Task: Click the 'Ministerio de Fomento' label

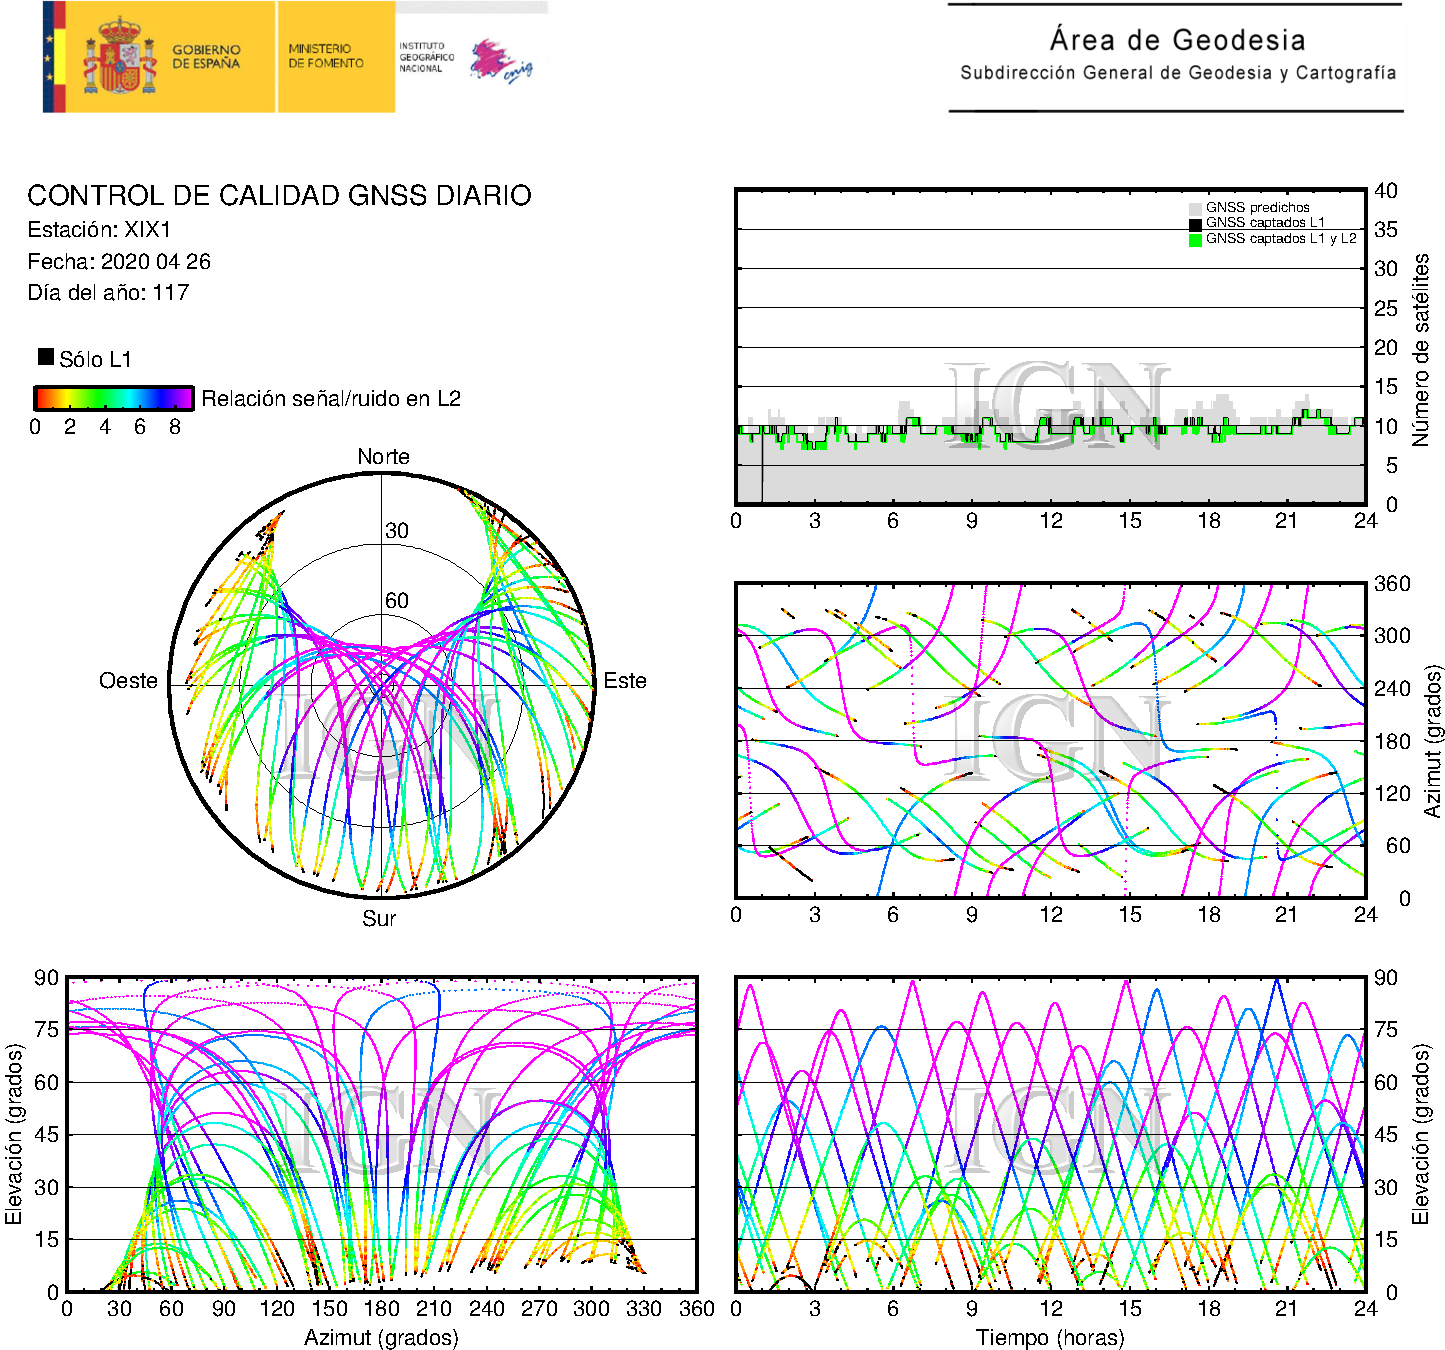Action: [x=326, y=56]
